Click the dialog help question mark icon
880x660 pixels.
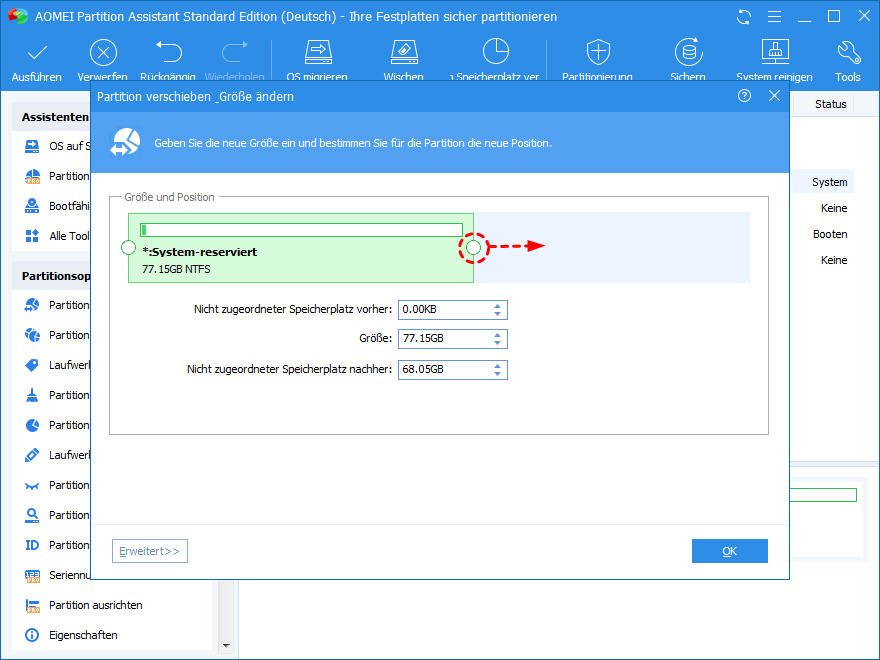[744, 96]
